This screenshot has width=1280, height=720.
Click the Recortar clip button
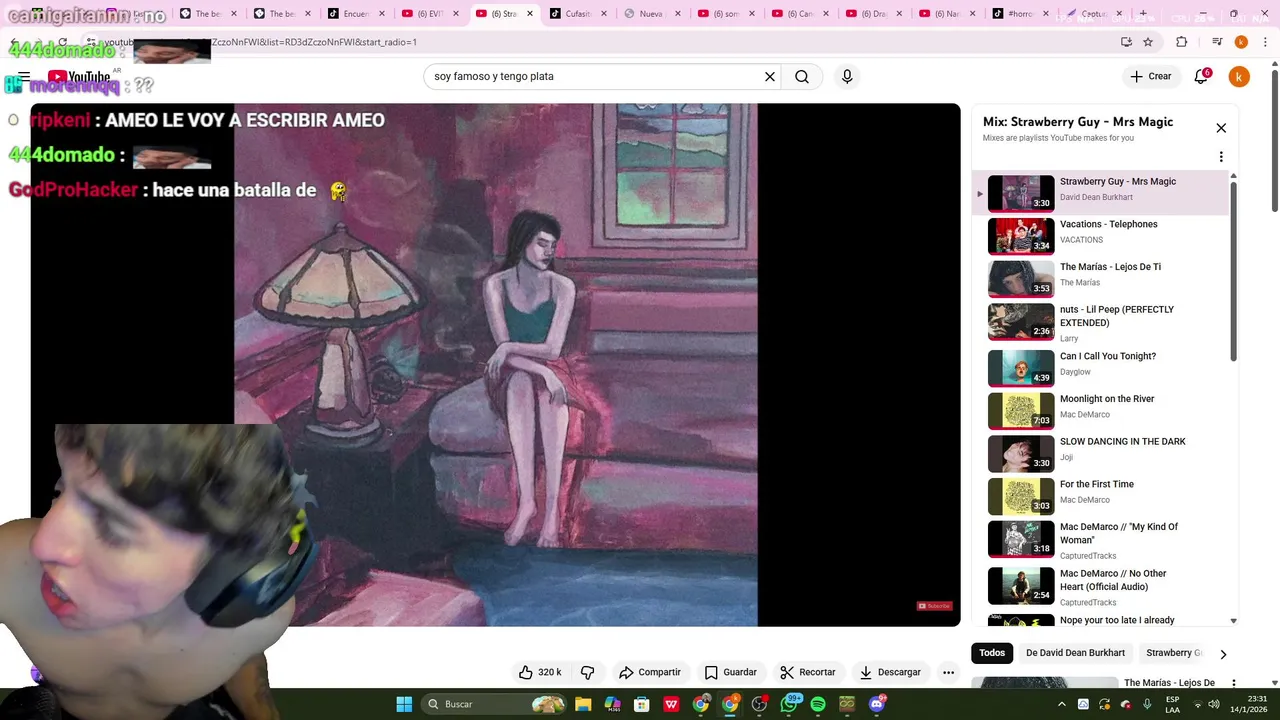pos(807,672)
